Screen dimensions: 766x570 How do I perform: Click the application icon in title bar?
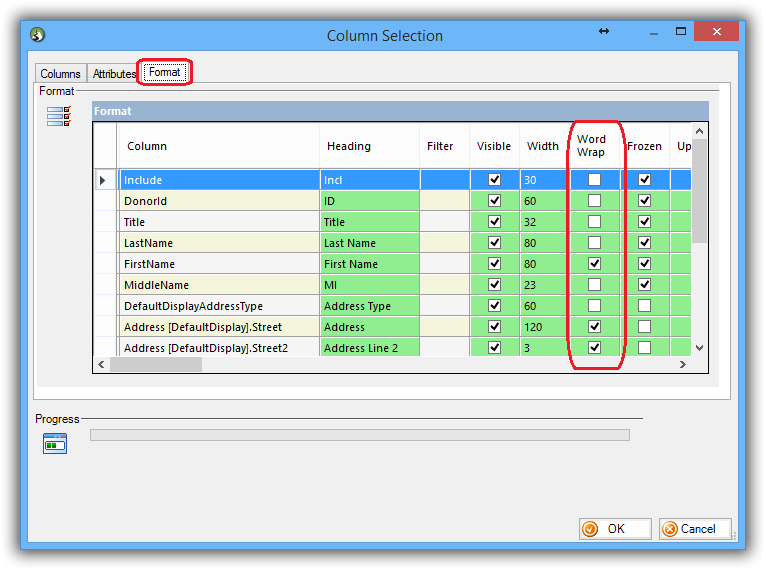tap(38, 36)
